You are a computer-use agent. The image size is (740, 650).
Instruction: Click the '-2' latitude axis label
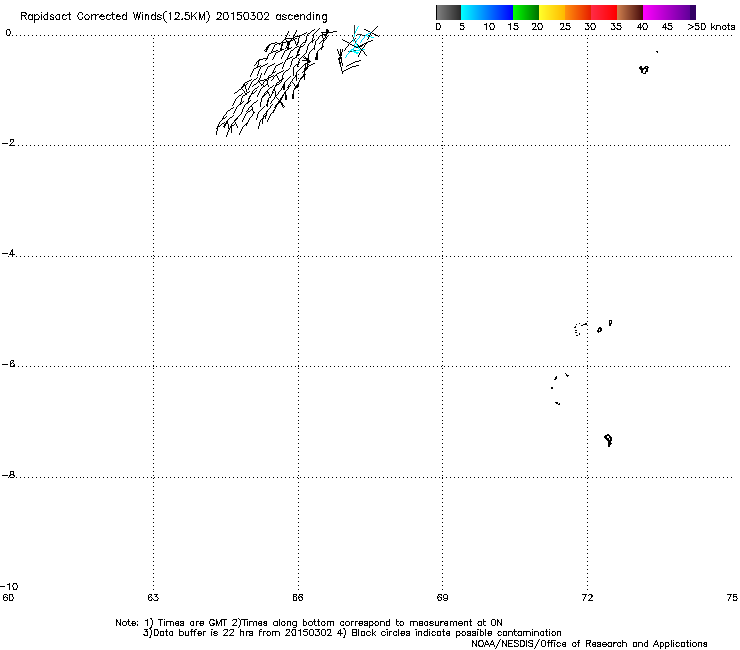[x=8, y=143]
